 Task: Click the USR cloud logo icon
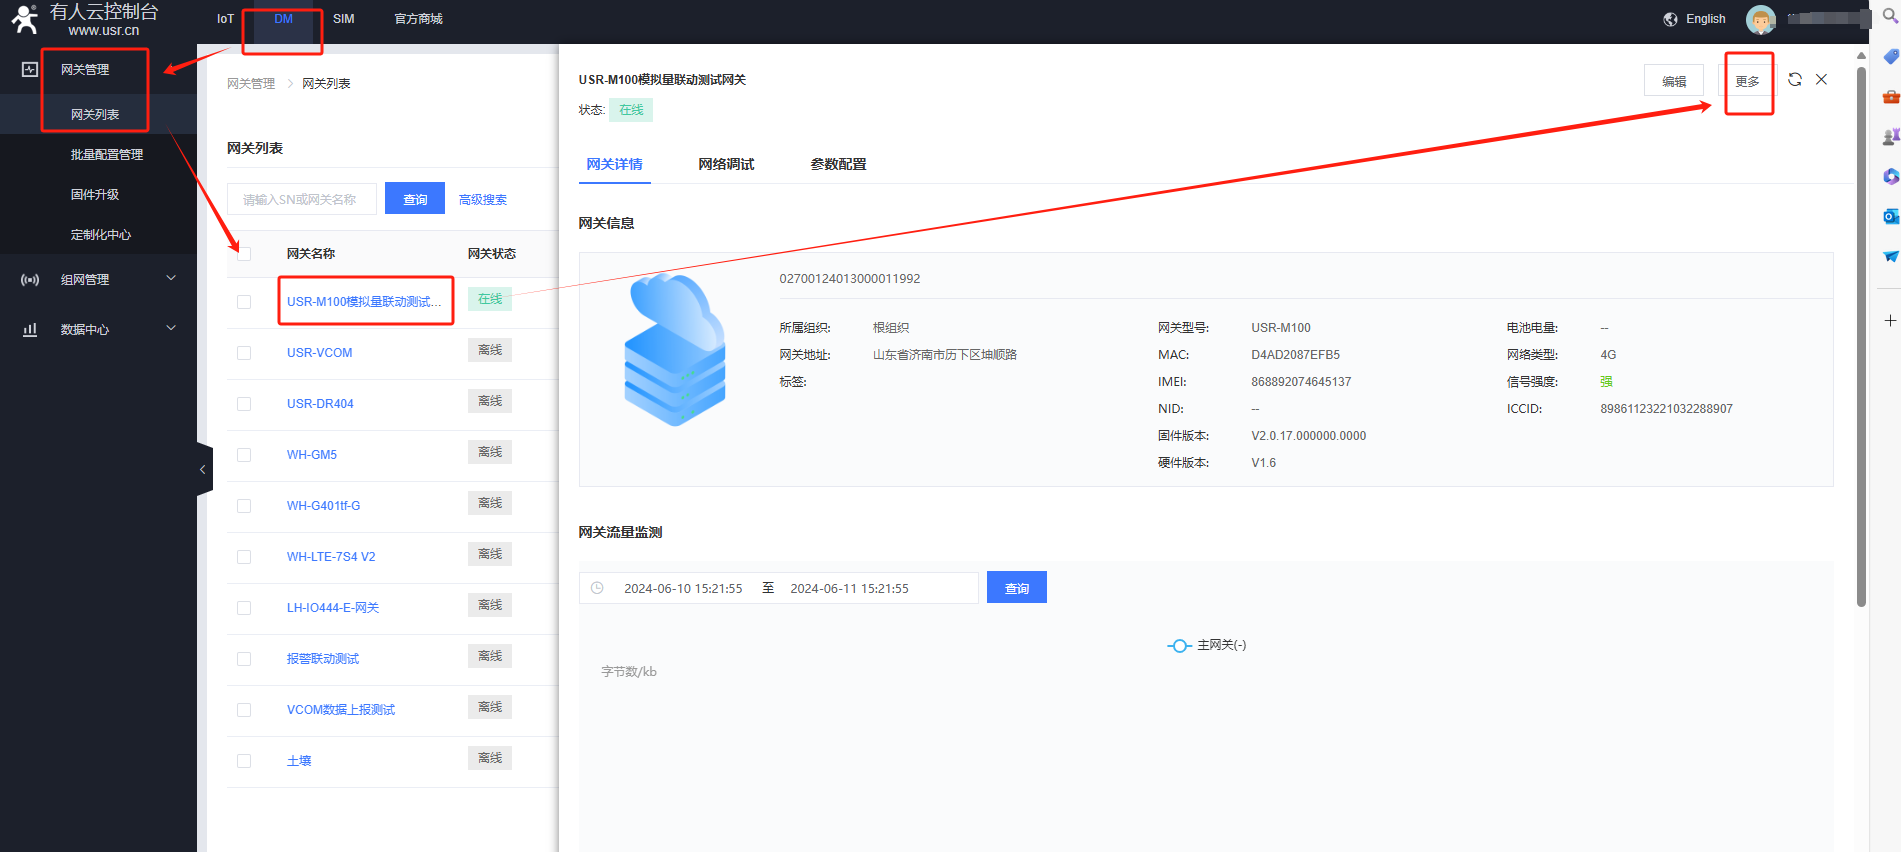pyautogui.click(x=24, y=19)
